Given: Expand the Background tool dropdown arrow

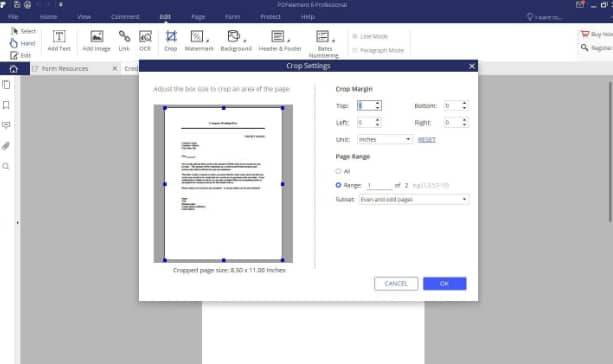Looking at the screenshot, I should click(x=245, y=40).
